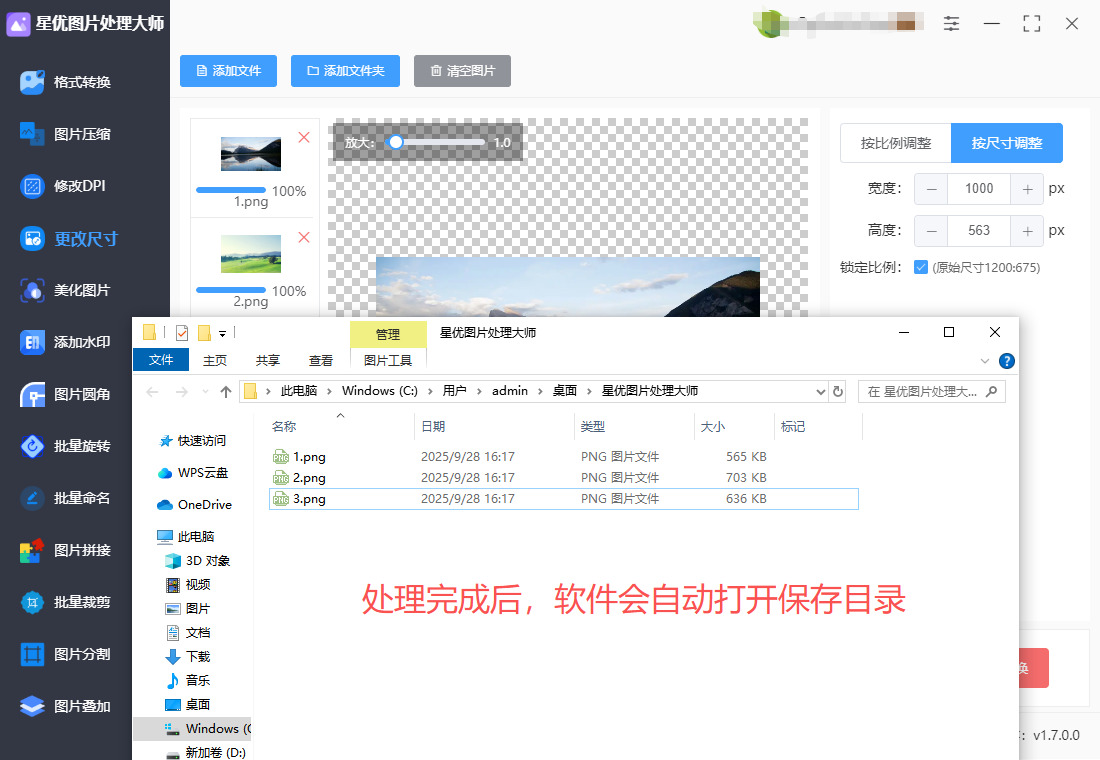
Task: Open the 图片工具 ribbon tab
Action: pos(388,361)
